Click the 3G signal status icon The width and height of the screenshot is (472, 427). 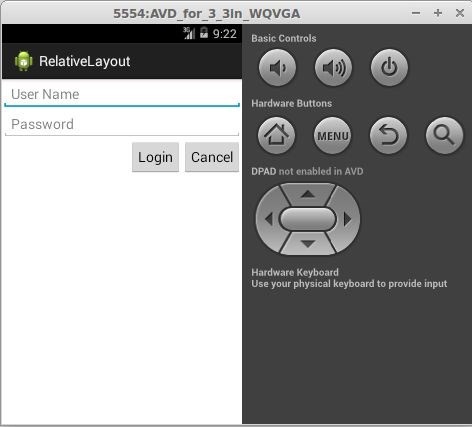coord(189,33)
